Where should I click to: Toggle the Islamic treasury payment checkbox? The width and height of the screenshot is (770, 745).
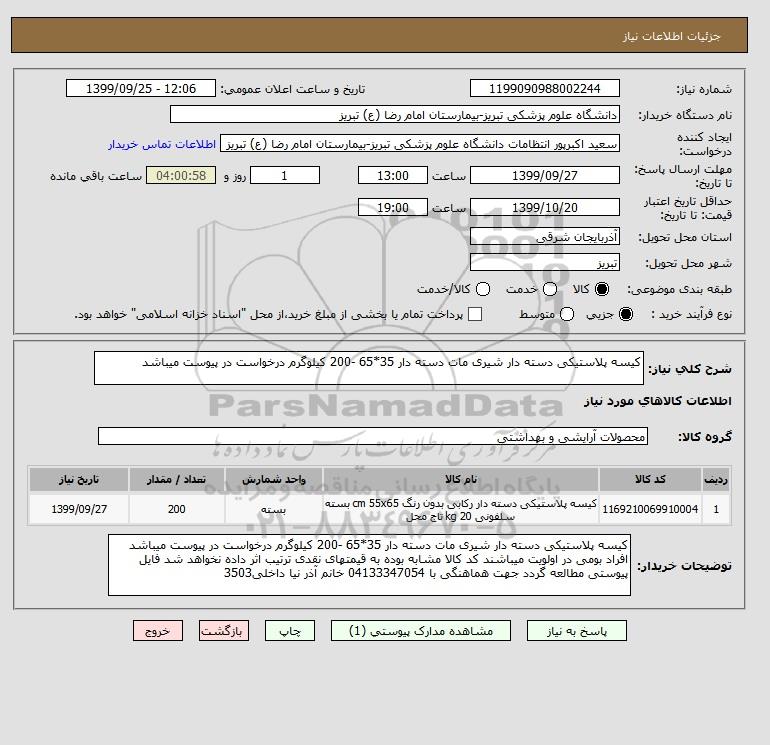pyautogui.click(x=475, y=314)
